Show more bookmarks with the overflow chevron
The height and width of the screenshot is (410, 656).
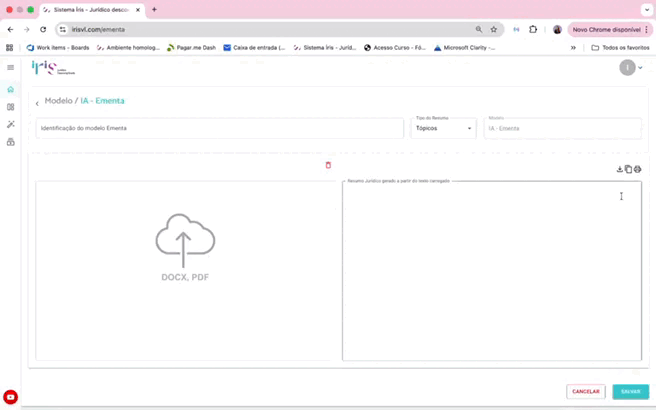click(573, 47)
